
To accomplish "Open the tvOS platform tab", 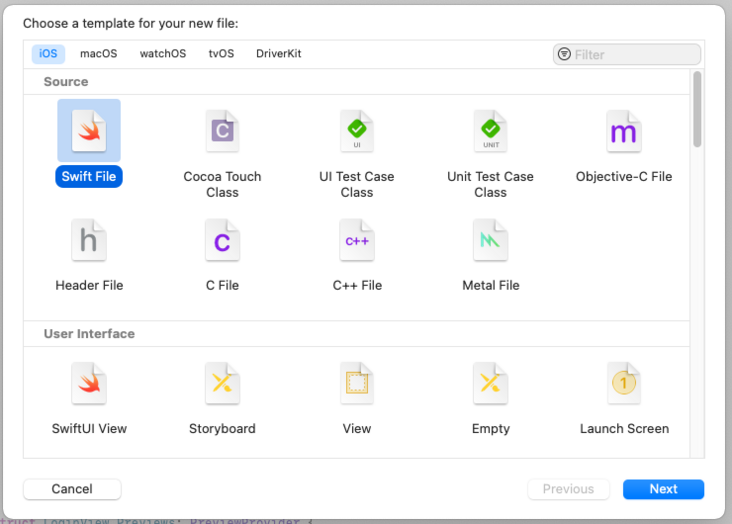I will tap(221, 54).
